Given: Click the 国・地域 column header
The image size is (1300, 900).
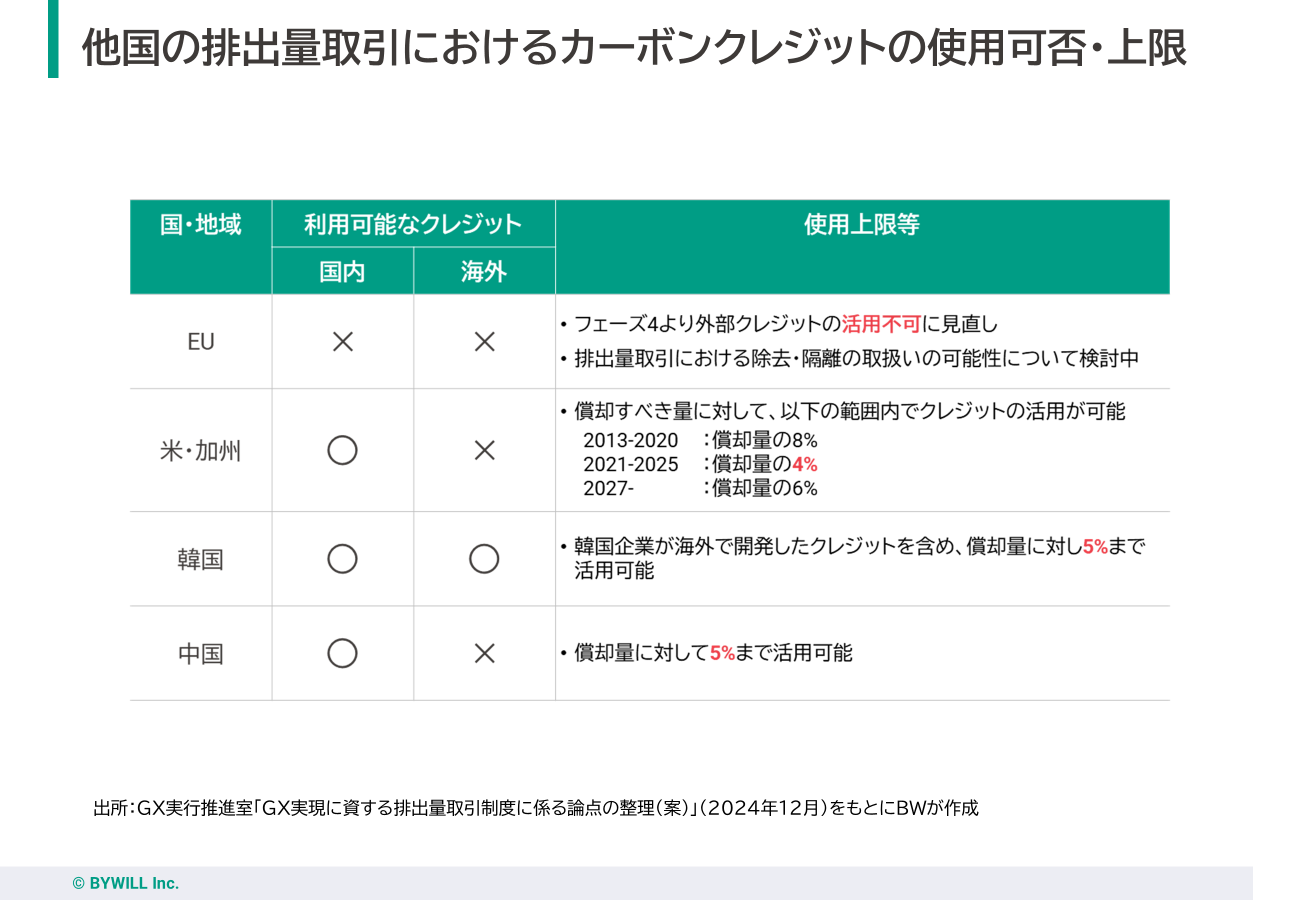Looking at the screenshot, I should pyautogui.click(x=201, y=225).
